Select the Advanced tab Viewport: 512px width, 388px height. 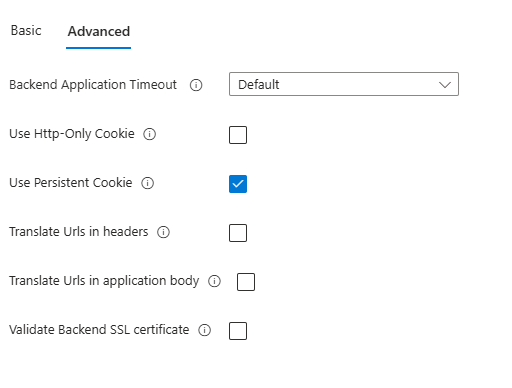pyautogui.click(x=99, y=31)
